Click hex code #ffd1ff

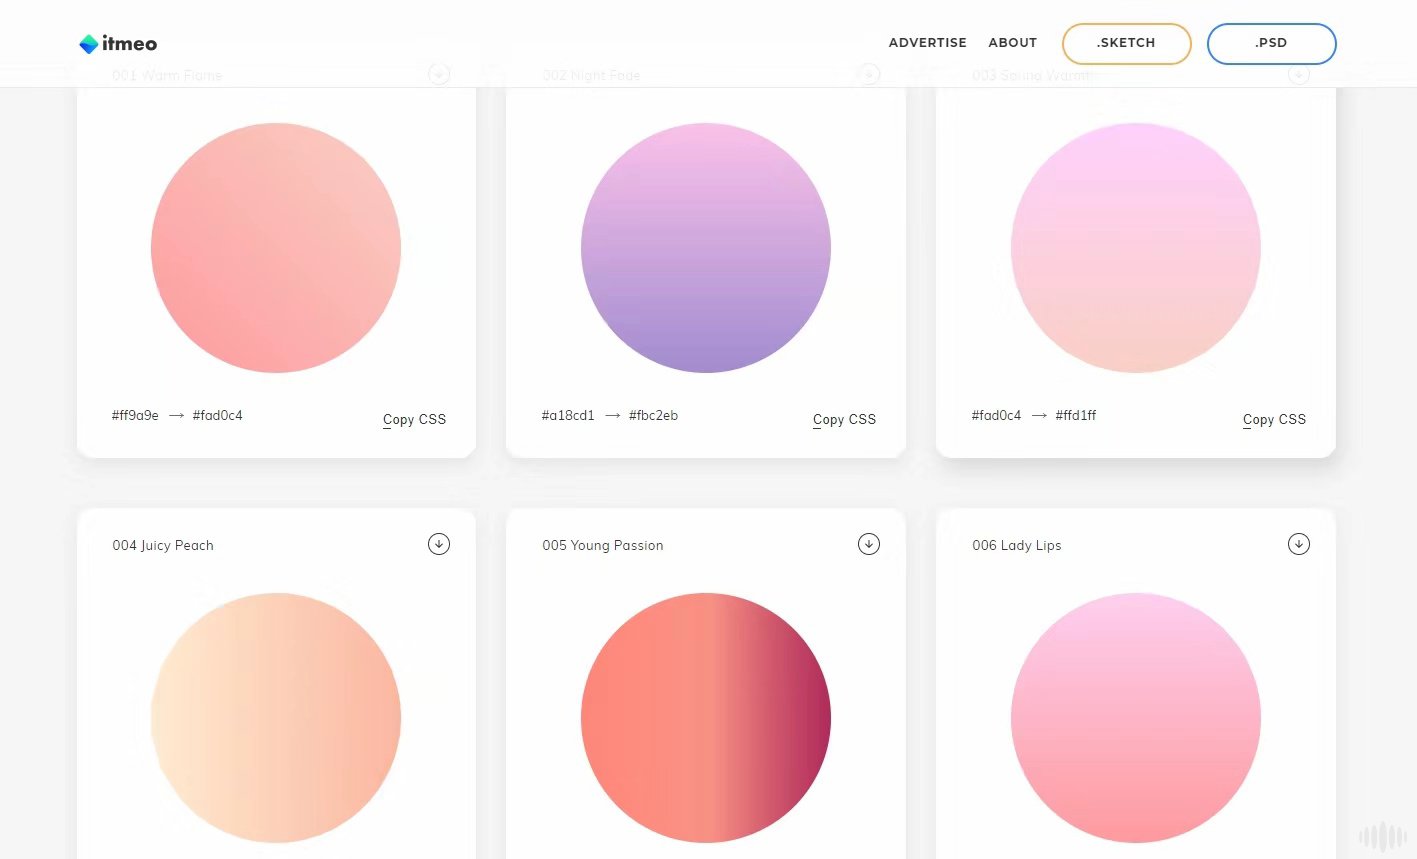click(x=1075, y=415)
